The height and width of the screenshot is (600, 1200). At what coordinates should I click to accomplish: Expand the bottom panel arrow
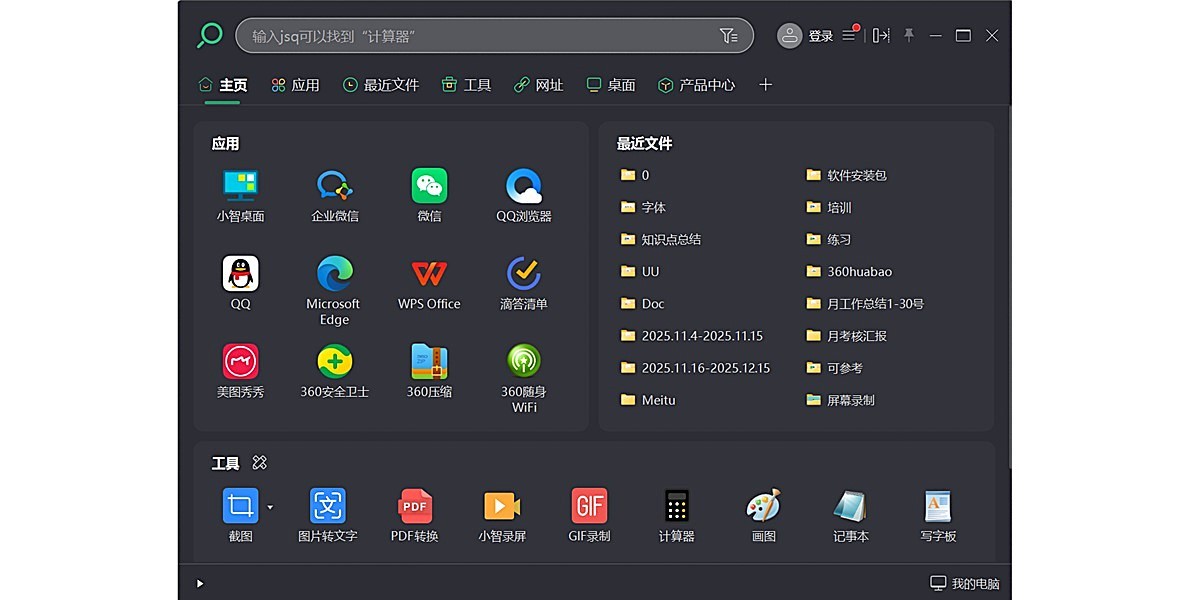(x=198, y=583)
